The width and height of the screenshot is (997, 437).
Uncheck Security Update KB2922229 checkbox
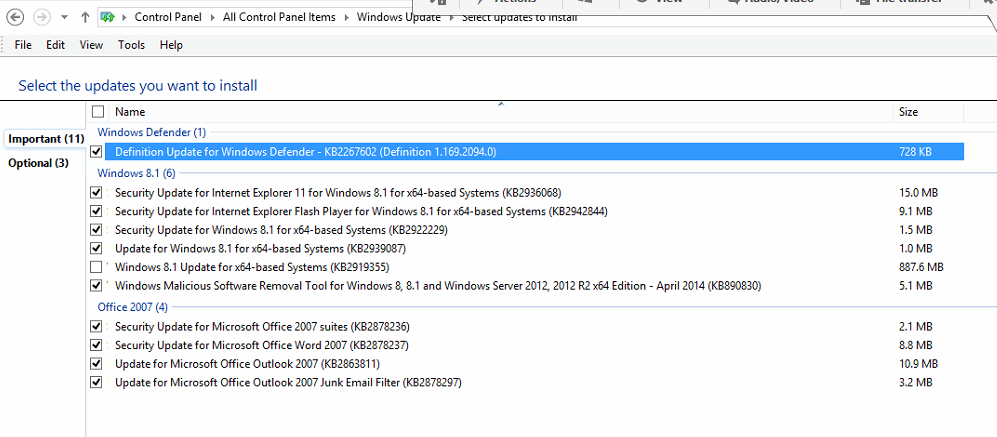pyautogui.click(x=97, y=229)
